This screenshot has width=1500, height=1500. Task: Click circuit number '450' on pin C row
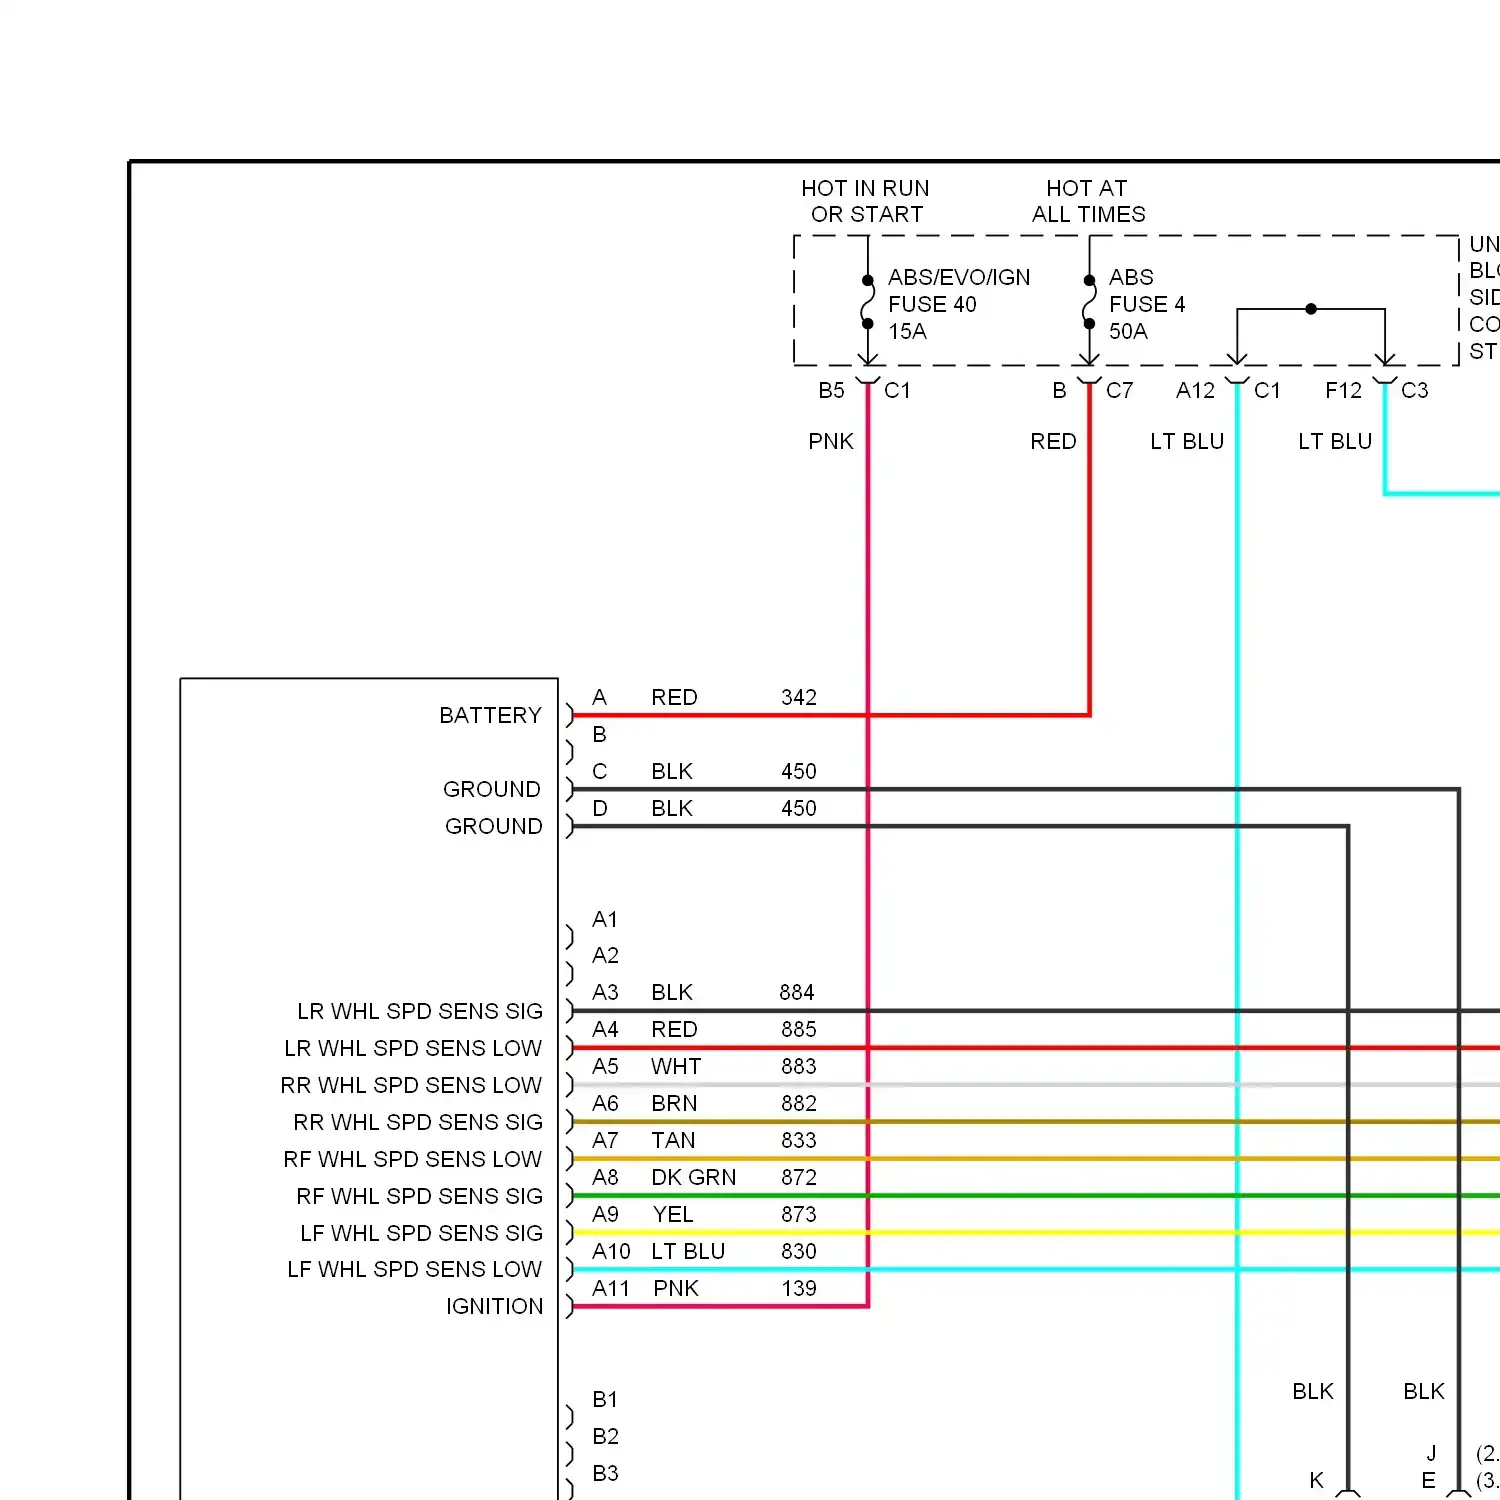coord(799,771)
